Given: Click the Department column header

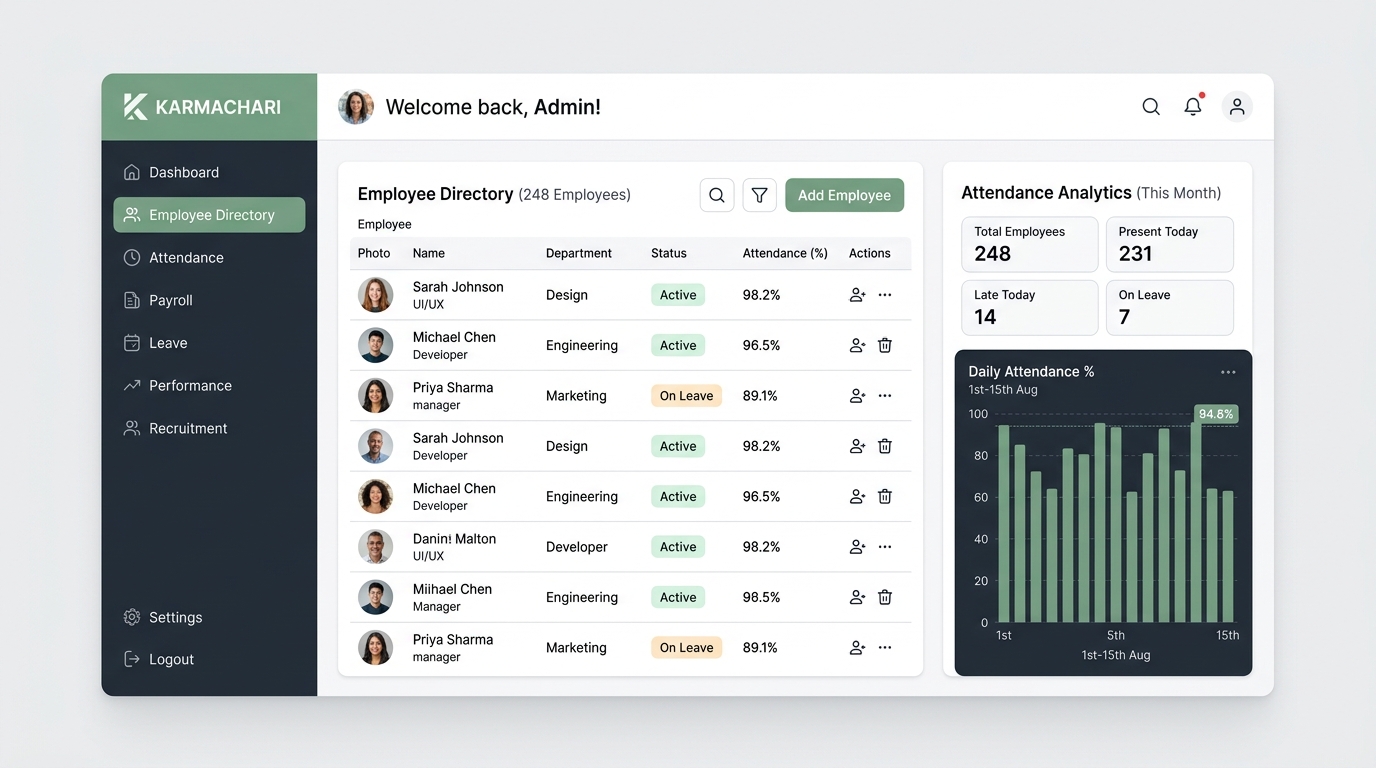Looking at the screenshot, I should click(x=579, y=253).
